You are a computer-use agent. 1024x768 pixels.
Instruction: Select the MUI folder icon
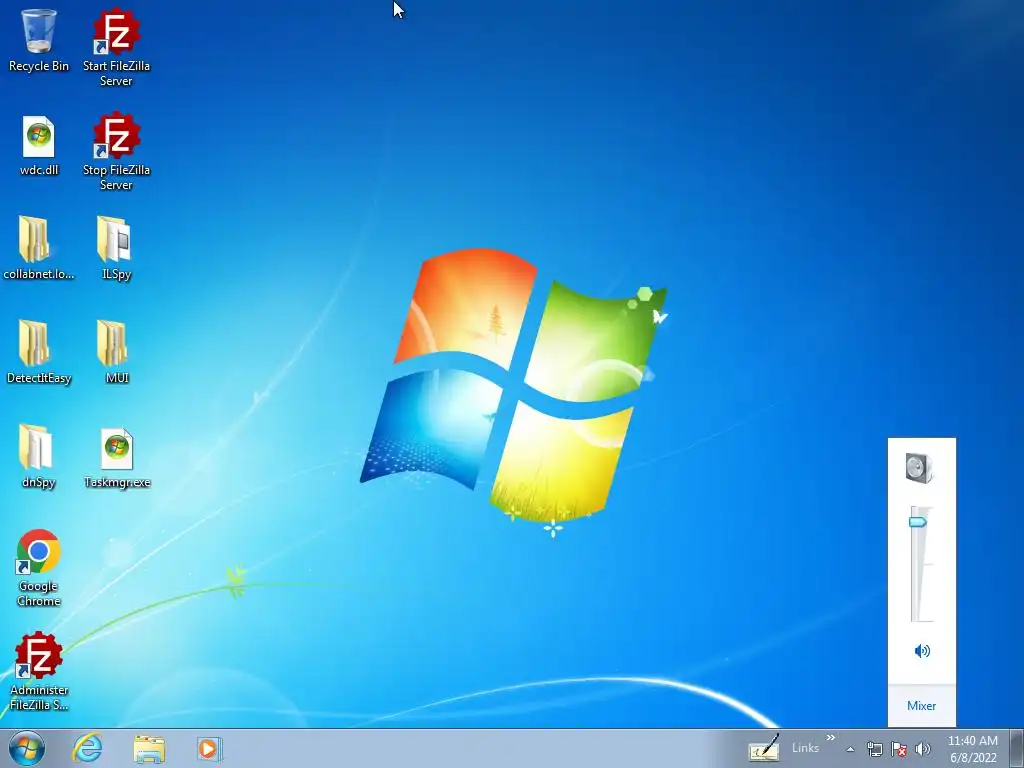[x=116, y=352]
